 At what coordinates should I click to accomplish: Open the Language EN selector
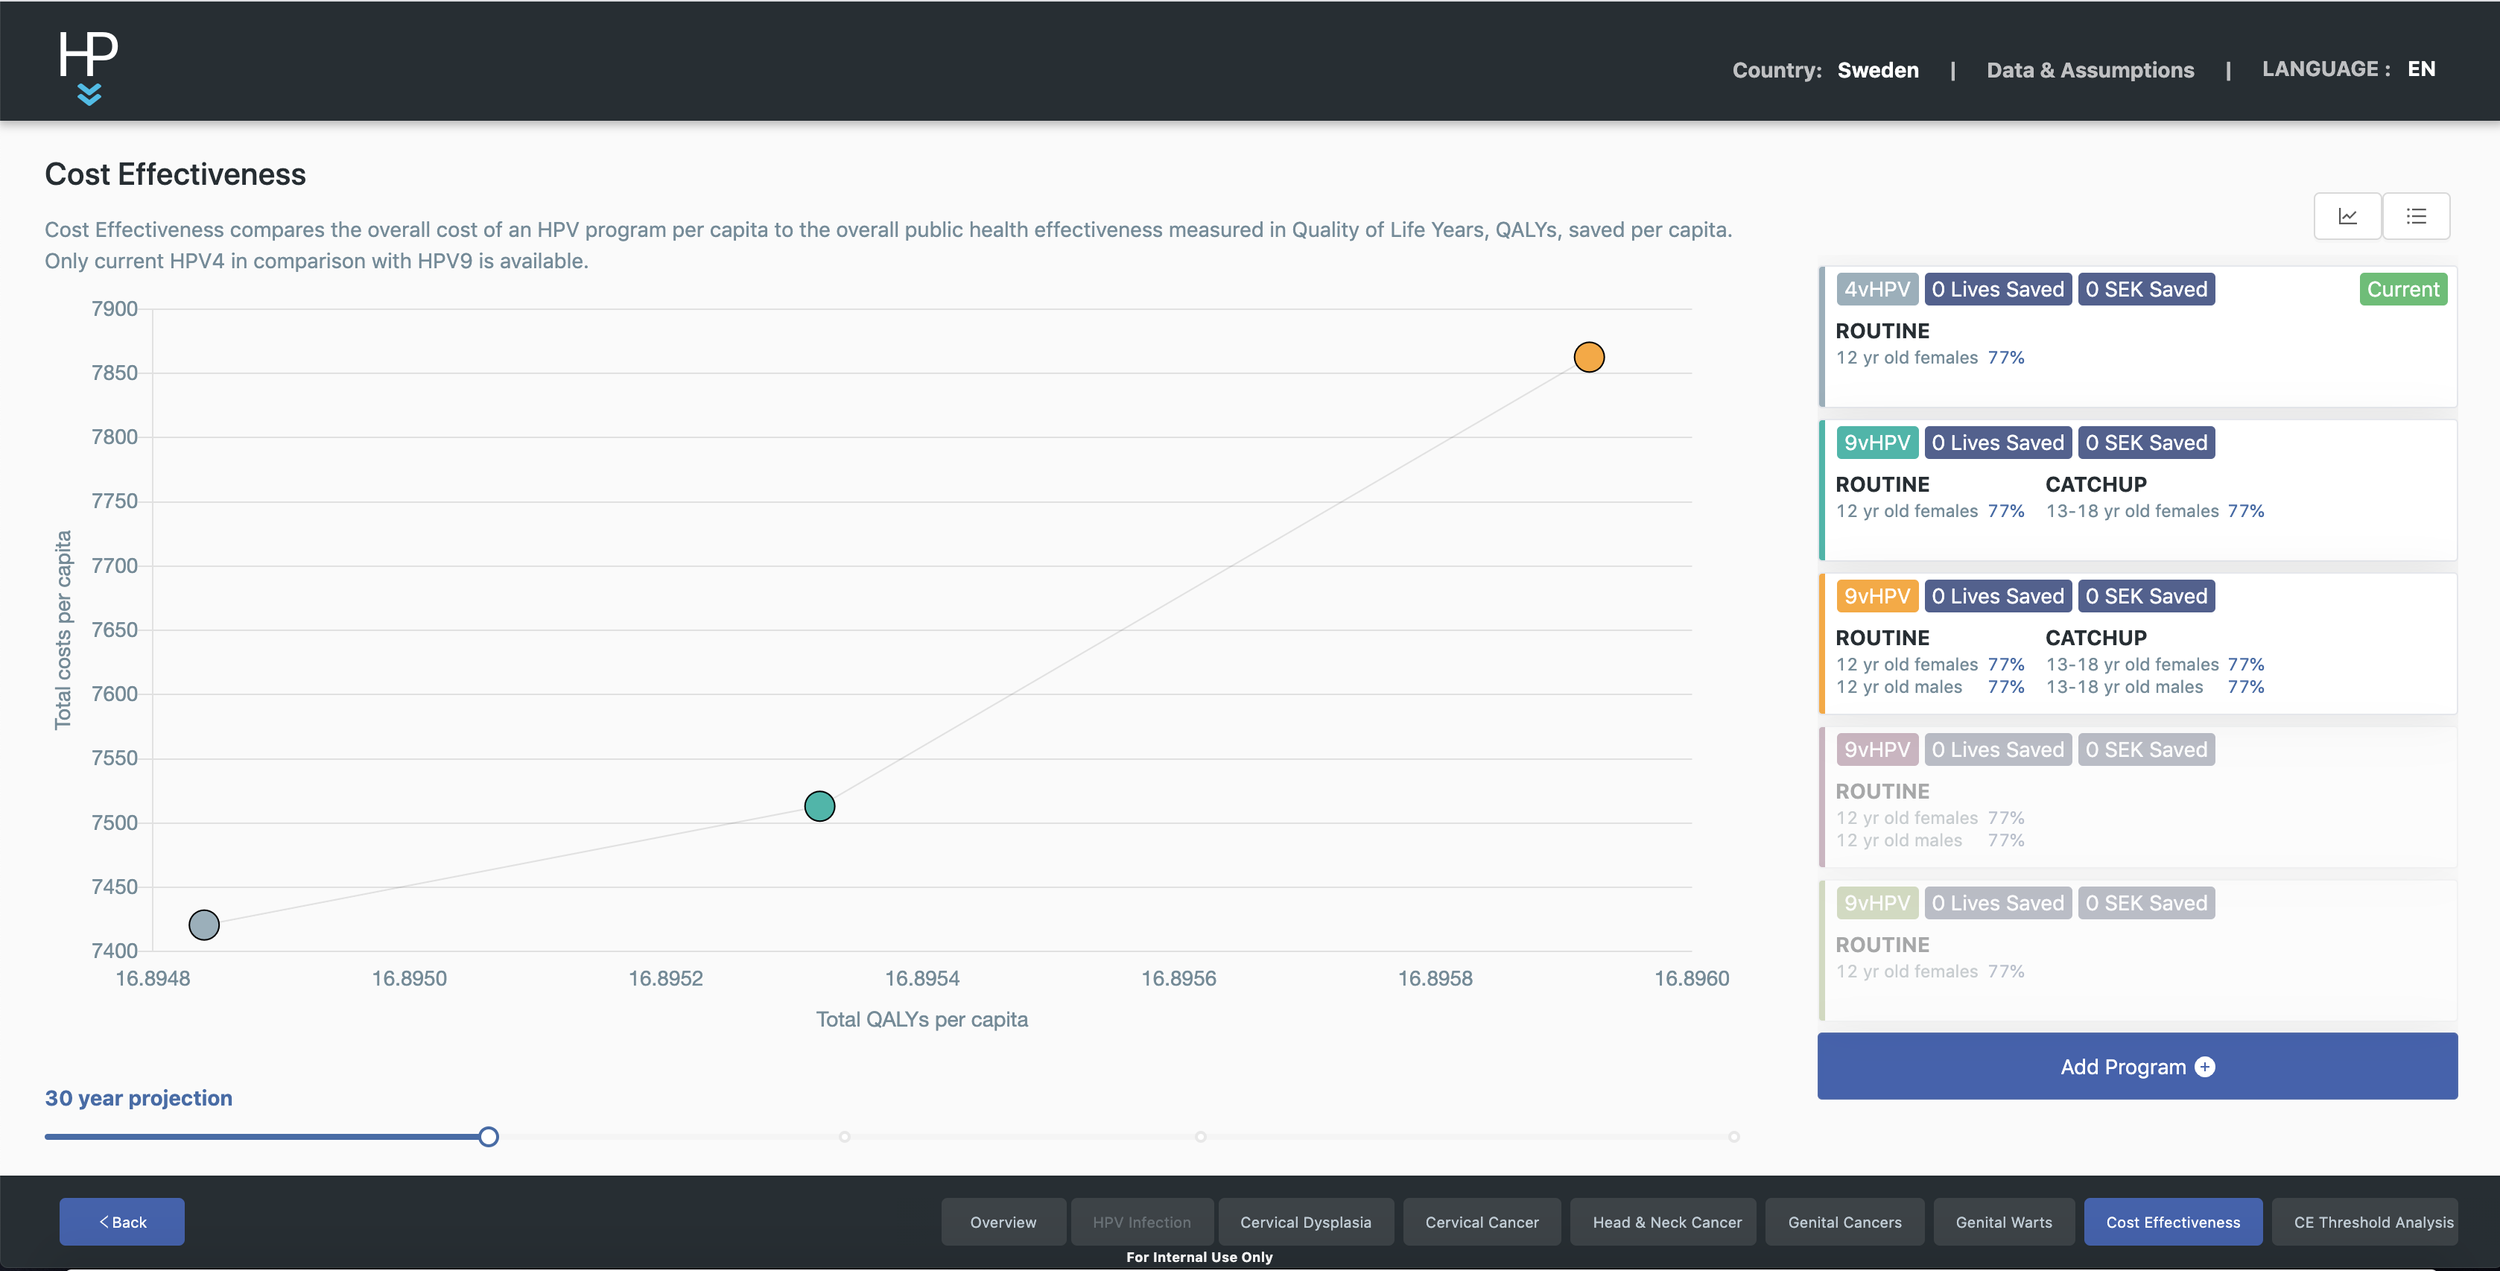pyautogui.click(x=2420, y=69)
